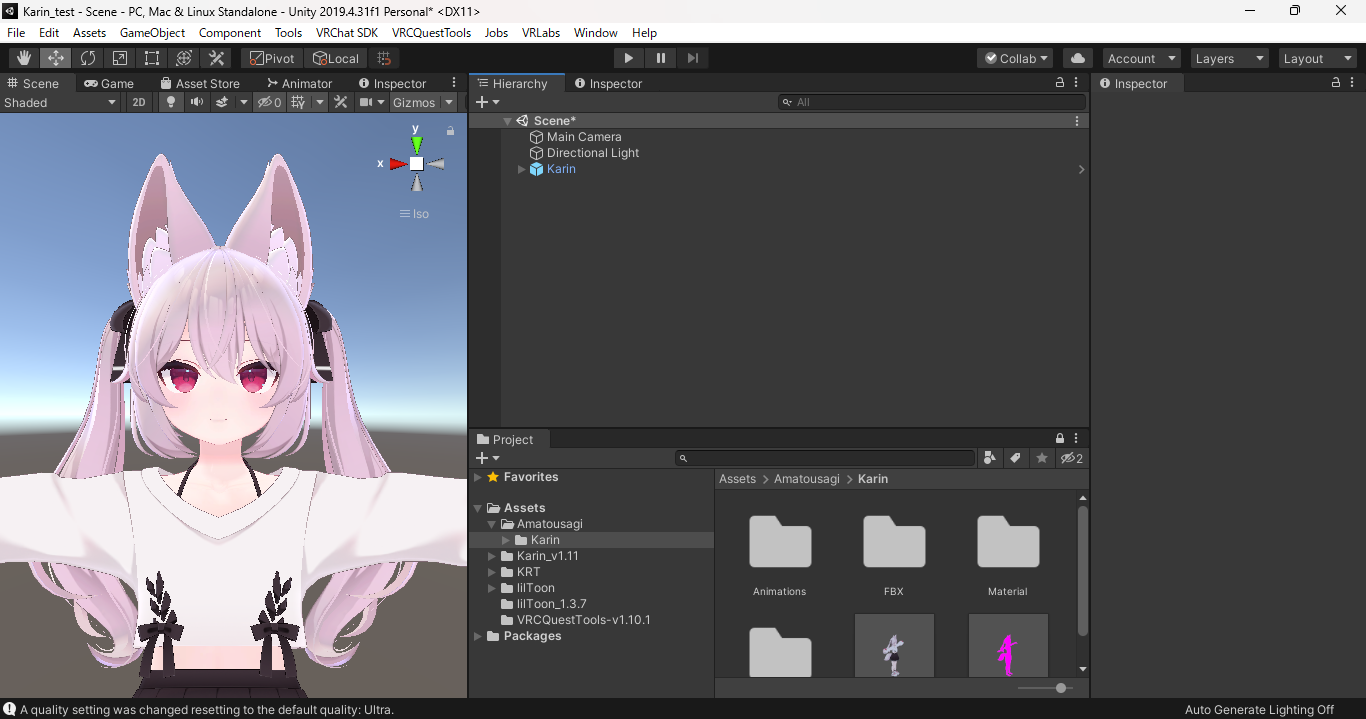Open the cloud services panel
This screenshot has width=1366, height=719.
pos(1077,58)
